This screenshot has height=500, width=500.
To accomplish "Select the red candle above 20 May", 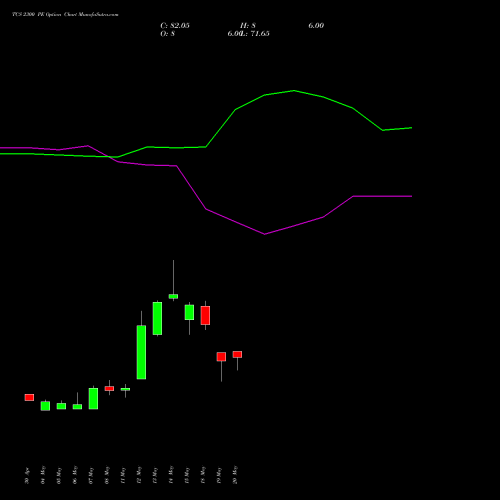I will click(x=237, y=354).
